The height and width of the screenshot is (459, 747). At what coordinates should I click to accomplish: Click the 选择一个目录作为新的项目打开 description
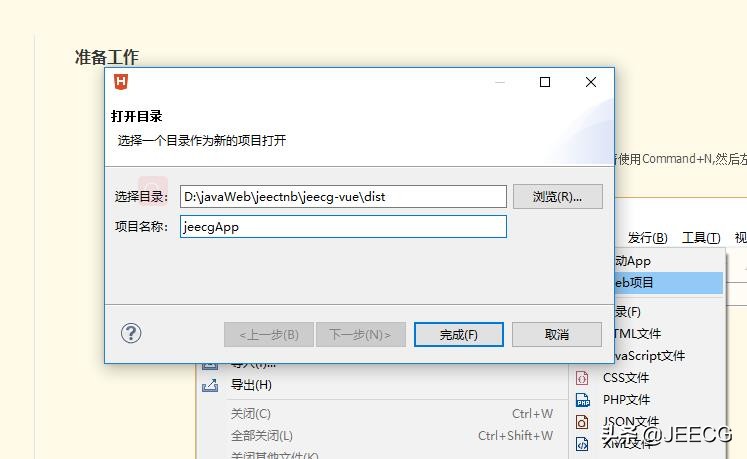[x=202, y=141]
